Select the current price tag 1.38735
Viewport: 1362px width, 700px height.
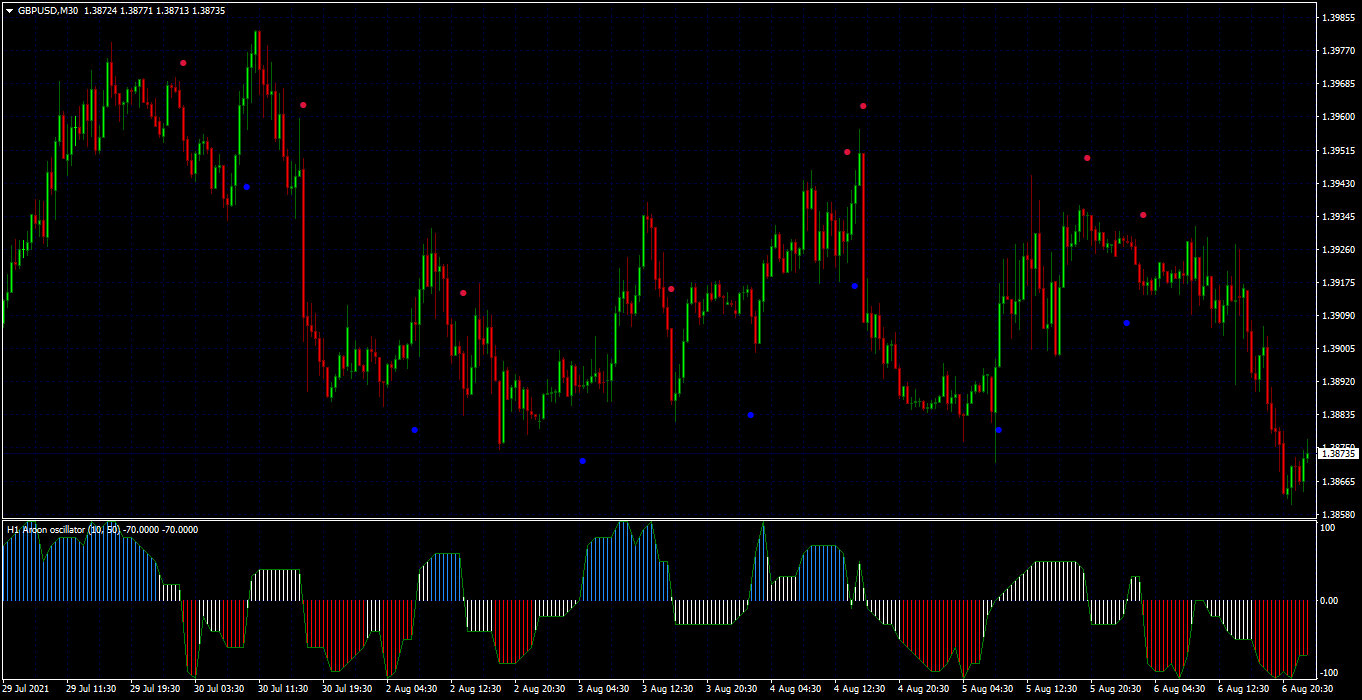[x=1338, y=454]
